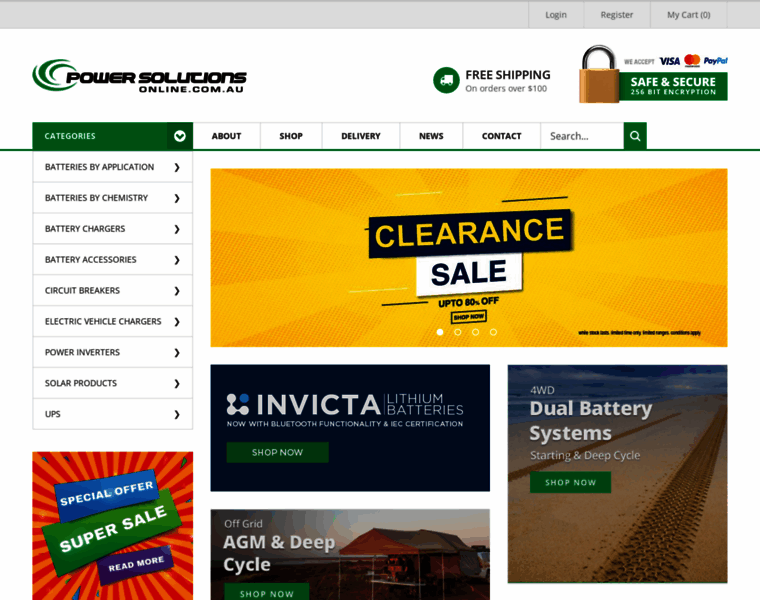The image size is (760, 600).
Task: Click the Battery Chargers category text
Action: [85, 229]
